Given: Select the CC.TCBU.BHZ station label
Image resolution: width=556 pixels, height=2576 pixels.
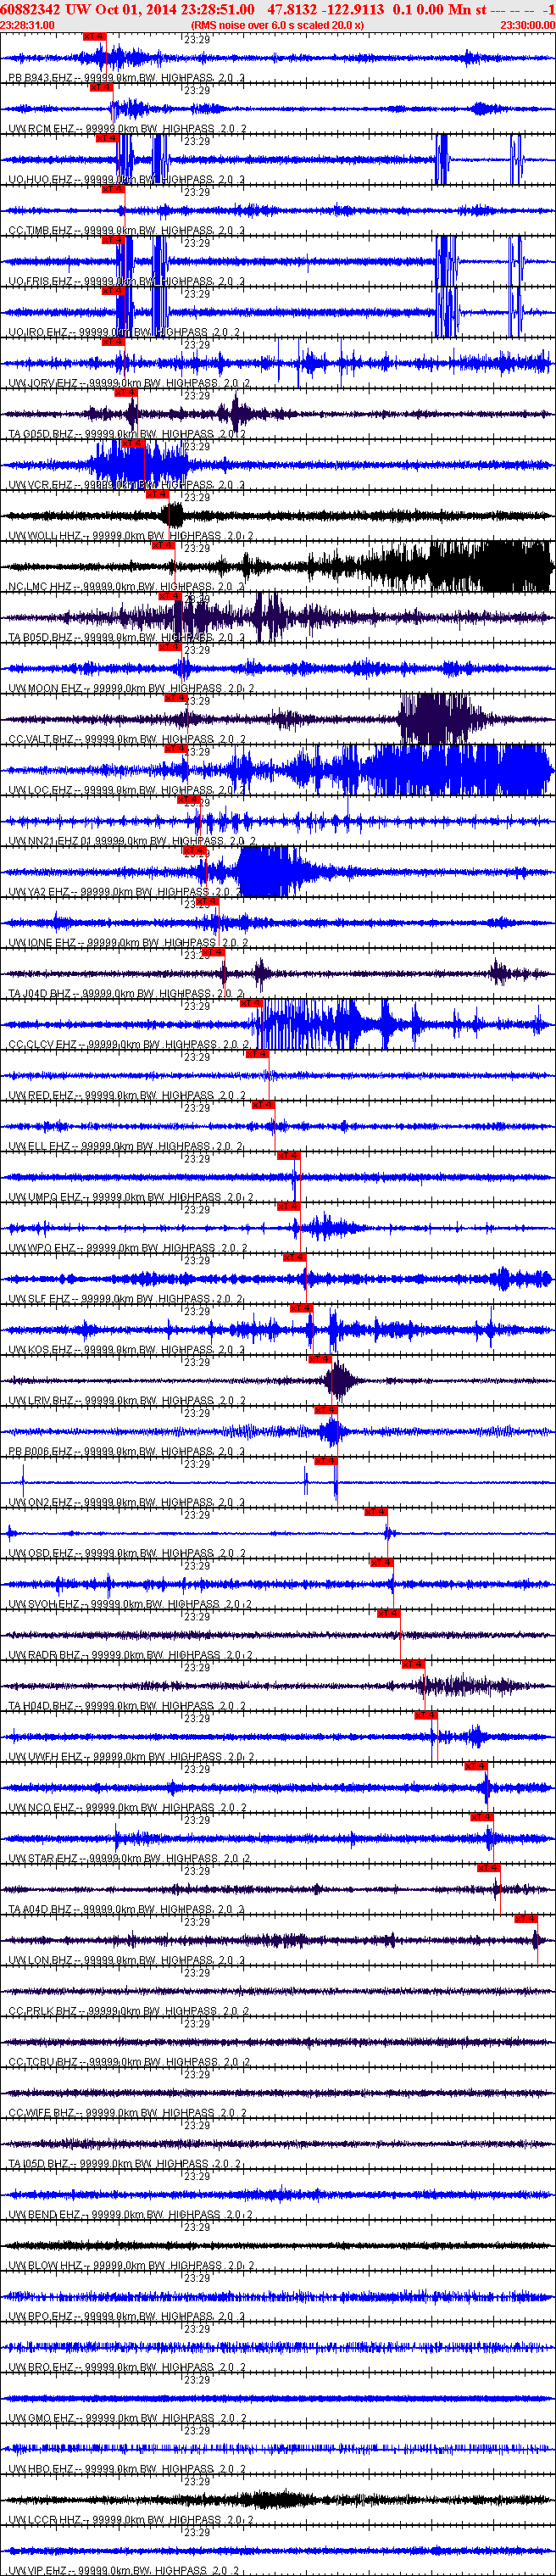Looking at the screenshot, I should tap(128, 2063).
